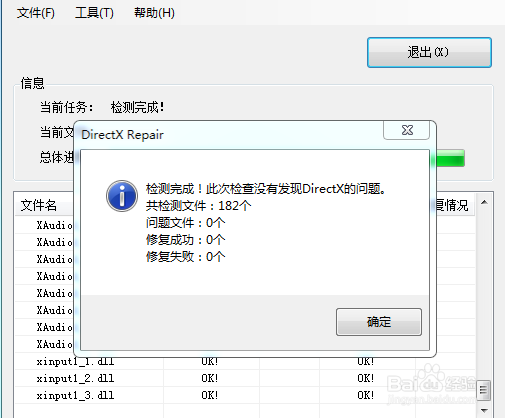This screenshot has height=418, width=505.
Task: Click the 问题文件：0个 line
Action: (x=185, y=223)
